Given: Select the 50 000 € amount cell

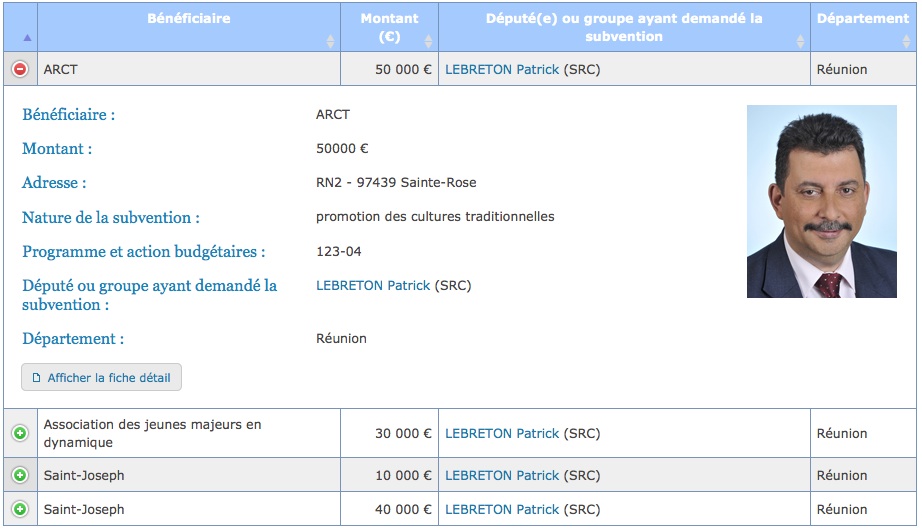Looking at the screenshot, I should coord(389,69).
